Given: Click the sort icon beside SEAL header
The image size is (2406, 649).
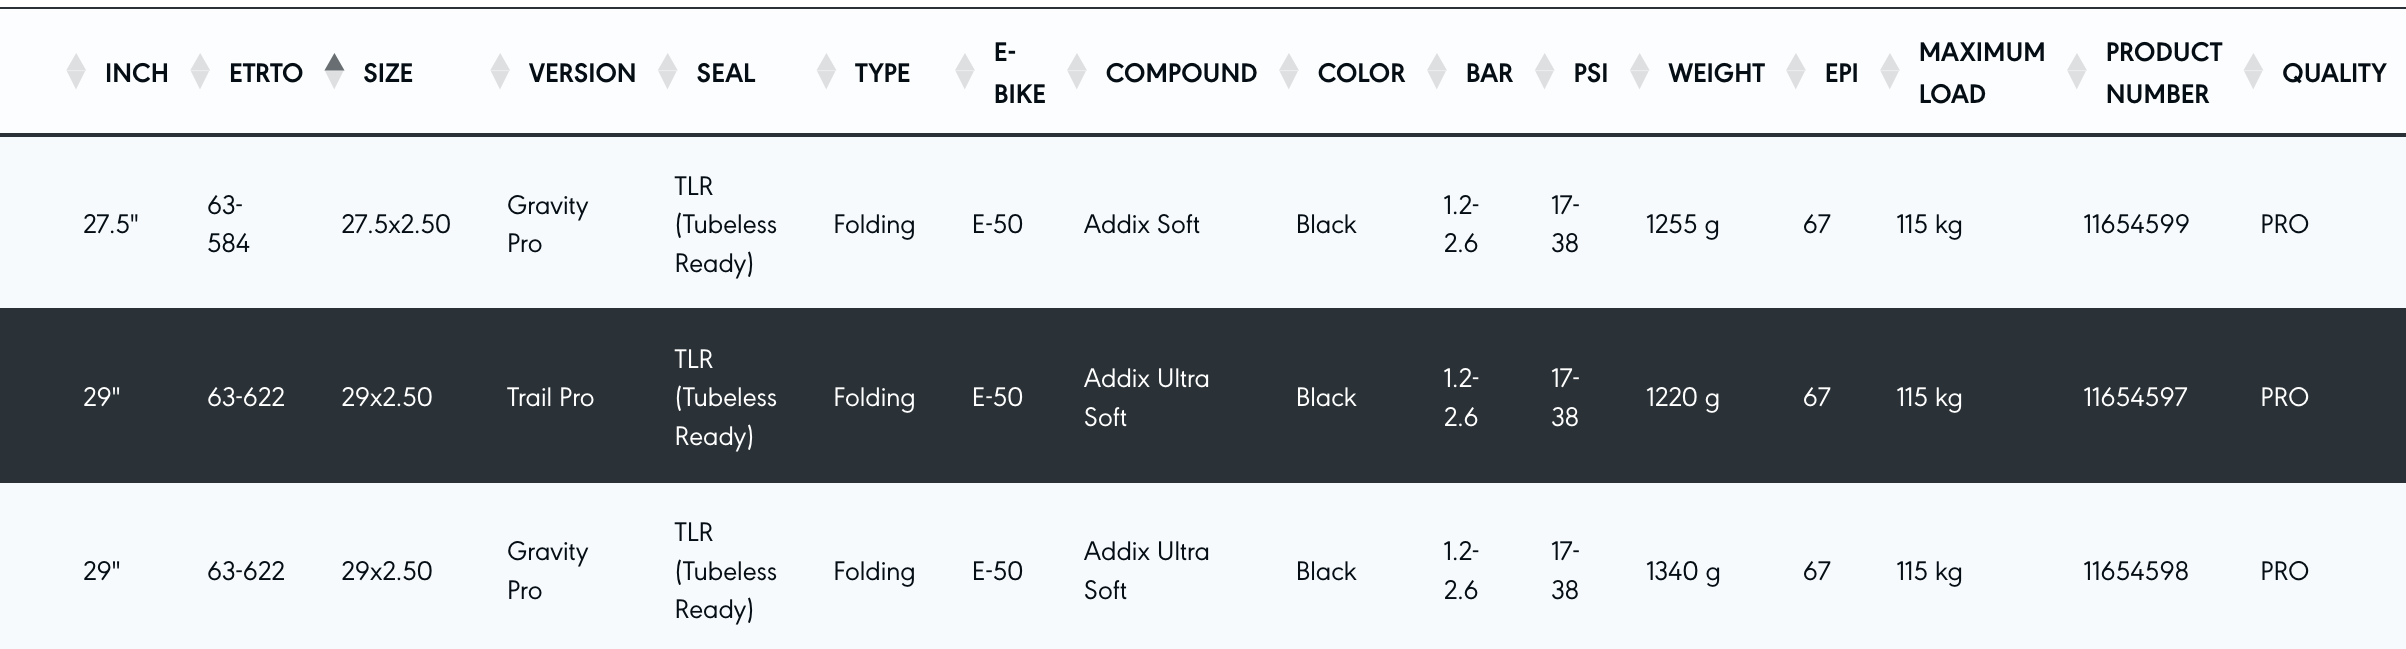Looking at the screenshot, I should [x=668, y=72].
